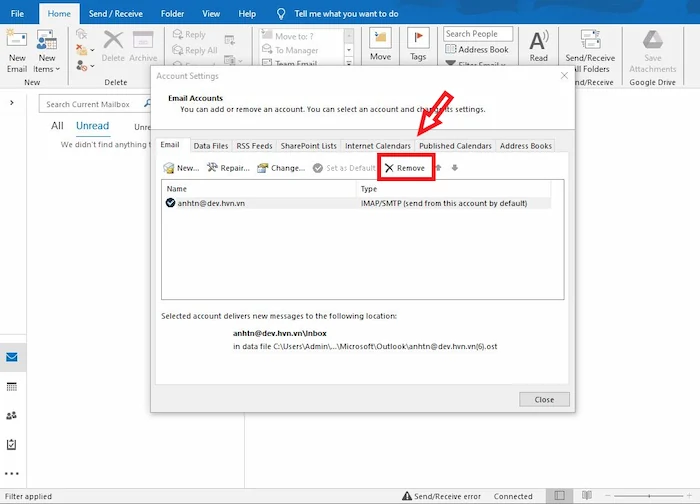Open the Tags flag button
700x504 pixels.
(x=418, y=45)
